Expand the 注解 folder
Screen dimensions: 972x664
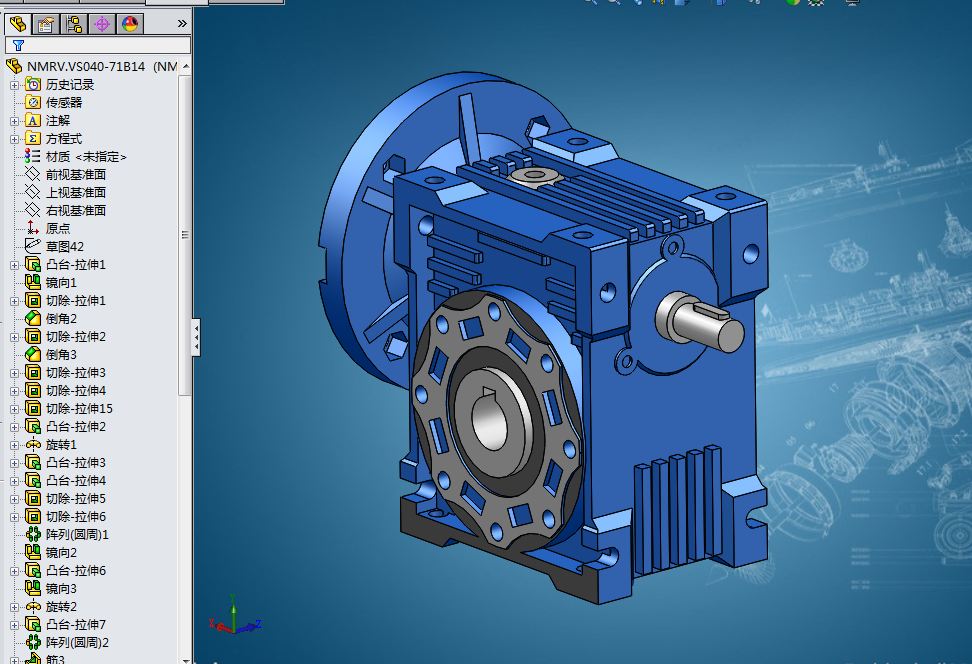[x=14, y=121]
